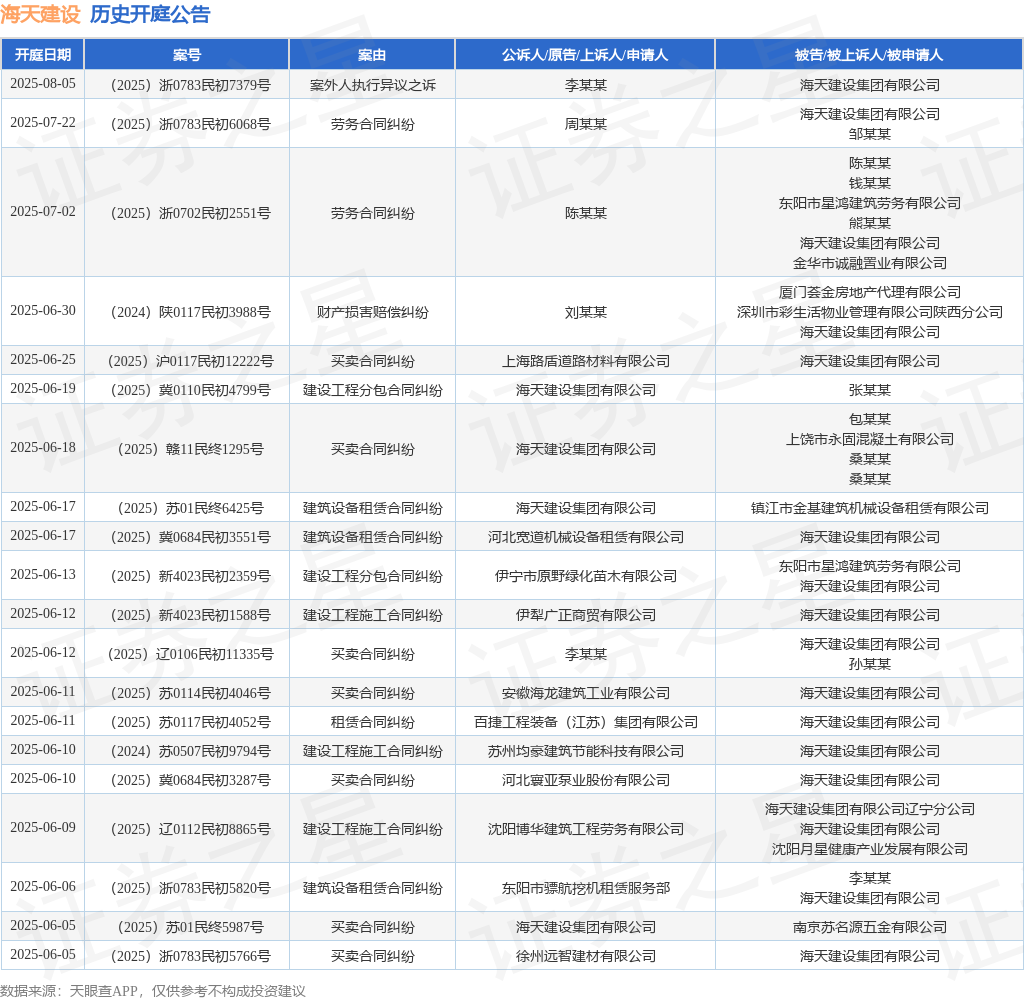Image resolution: width=1024 pixels, height=1000 pixels.
Task: Click the plaintiff "伊宁市原野绿化苗木有限公司"
Action: (x=585, y=576)
